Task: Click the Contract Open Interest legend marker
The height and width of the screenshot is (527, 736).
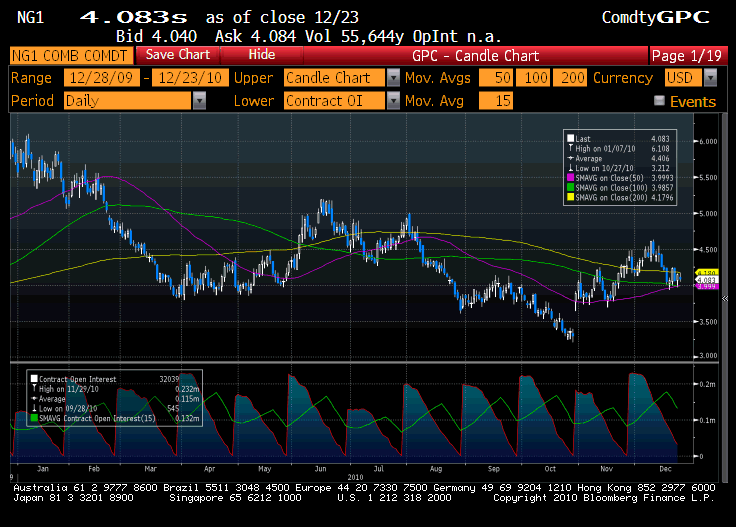Action: 32,380
